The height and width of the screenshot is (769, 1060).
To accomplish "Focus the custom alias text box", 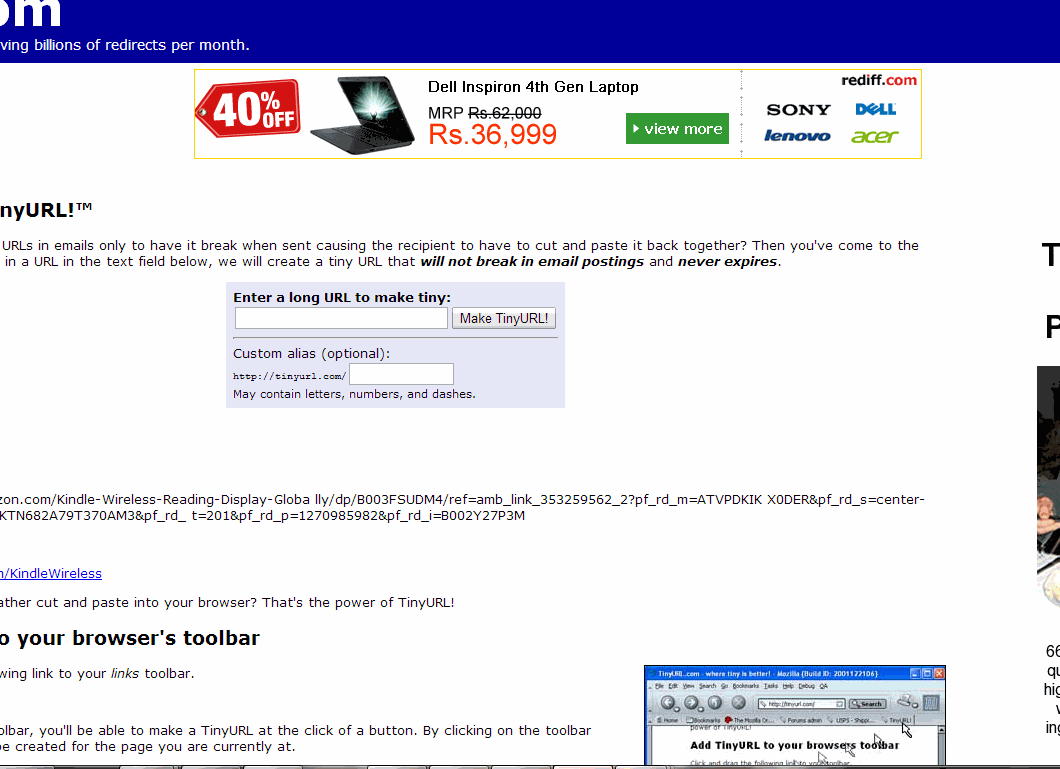I will (x=402, y=374).
